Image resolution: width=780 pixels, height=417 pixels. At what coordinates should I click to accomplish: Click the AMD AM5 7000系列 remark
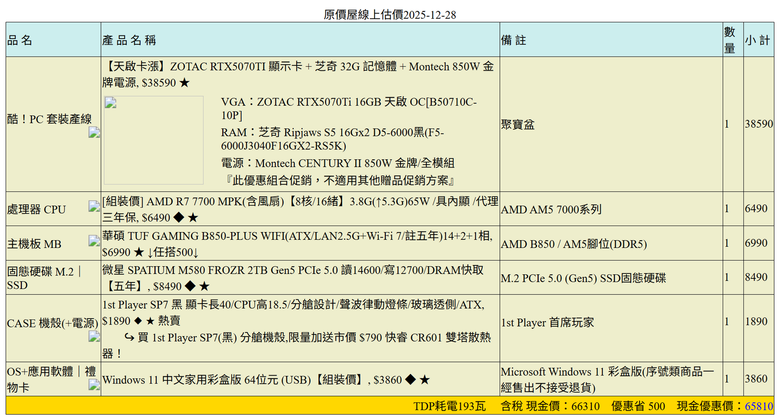[x=551, y=209]
